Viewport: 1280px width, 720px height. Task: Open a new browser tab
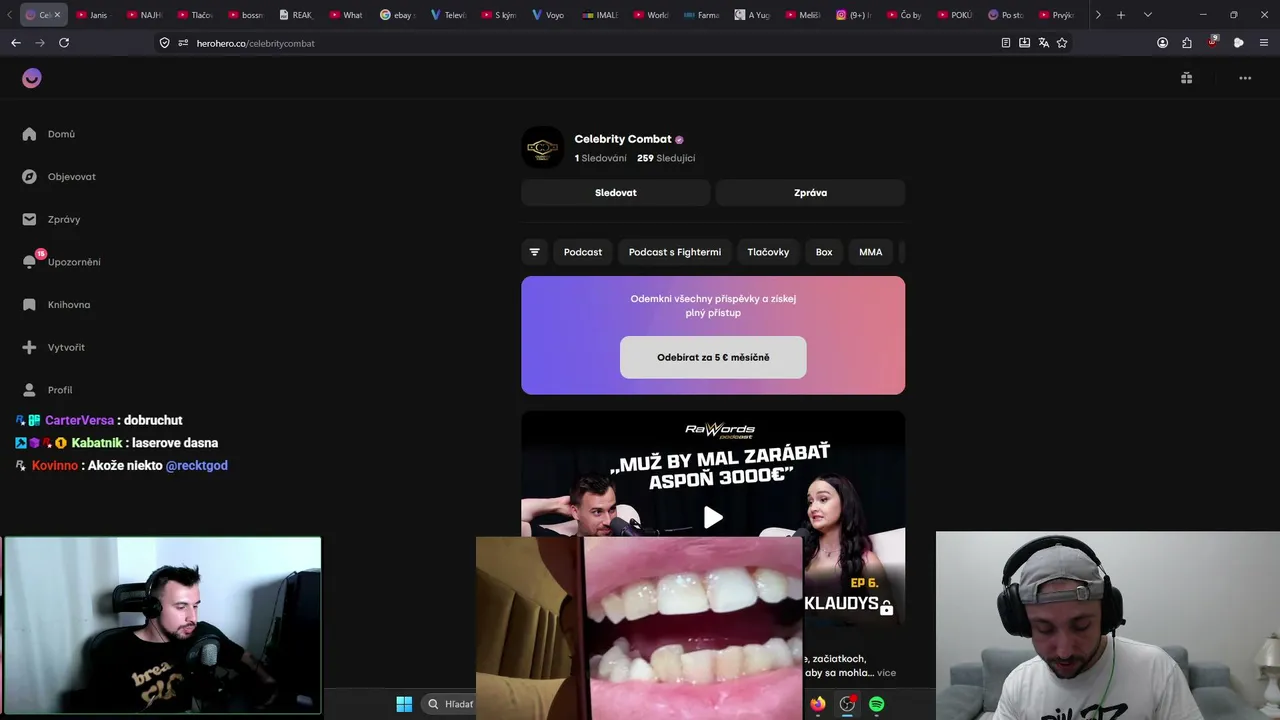click(x=1121, y=15)
